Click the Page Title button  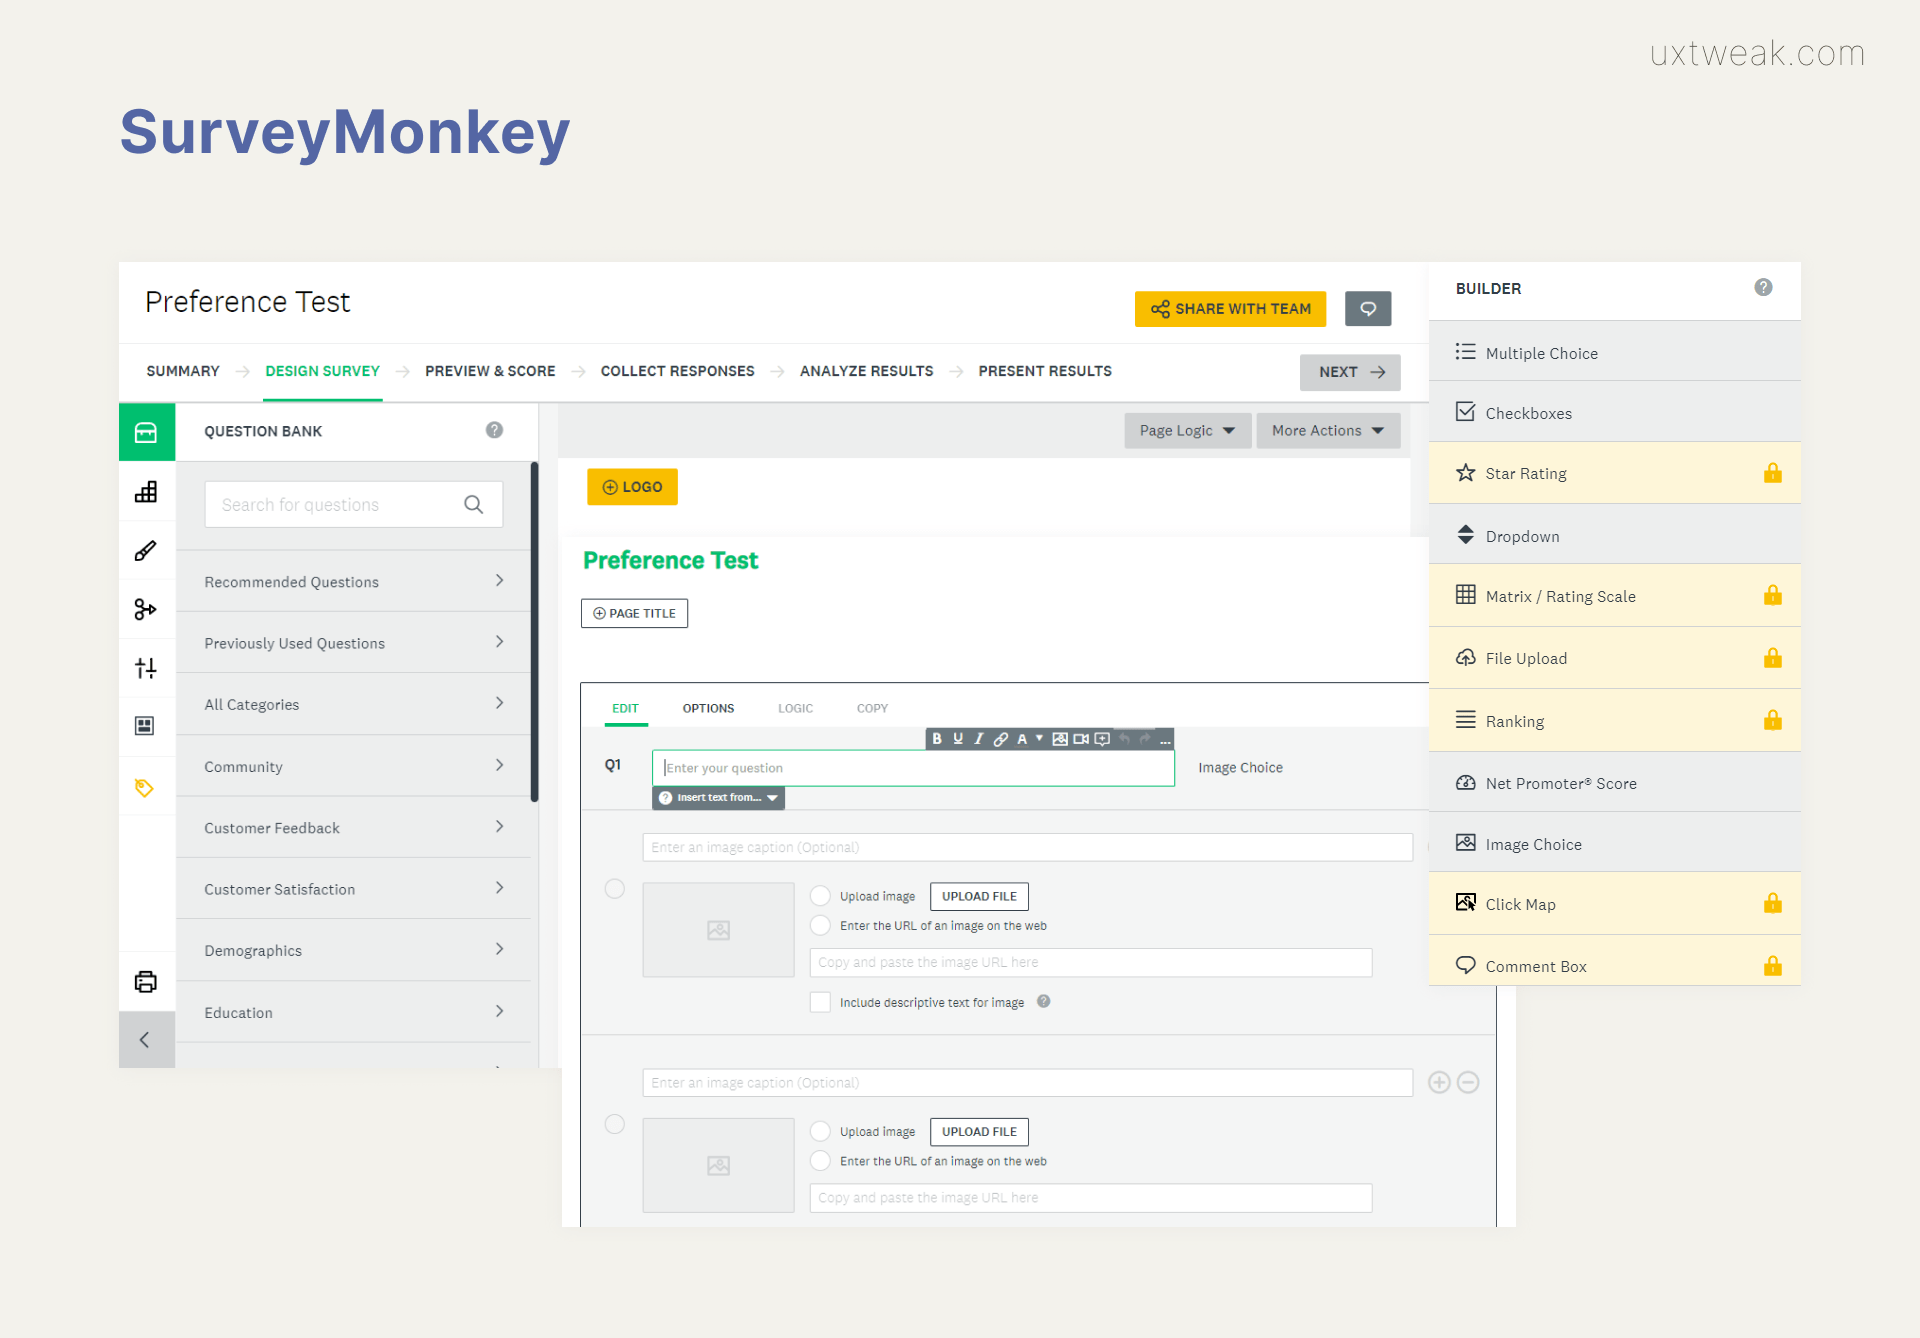coord(634,613)
